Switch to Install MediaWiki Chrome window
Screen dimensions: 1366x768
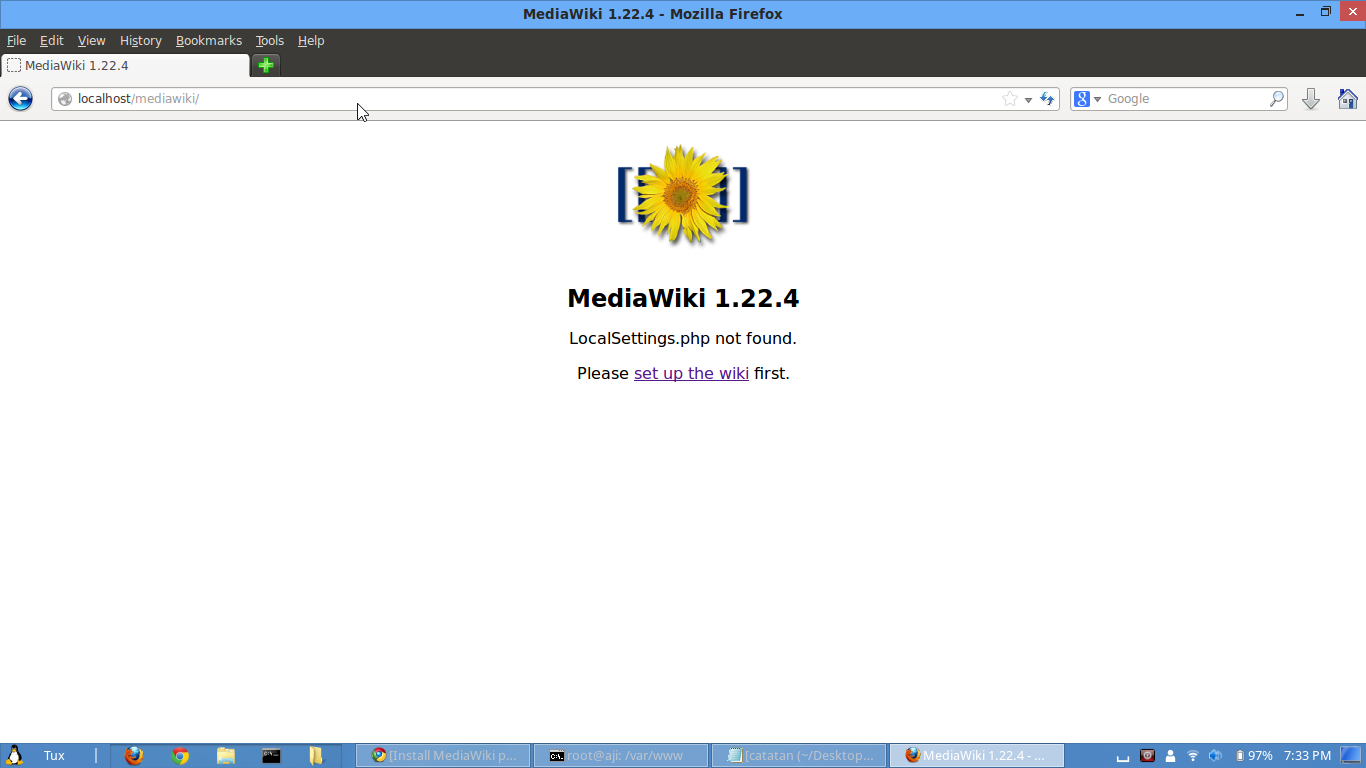click(443, 755)
